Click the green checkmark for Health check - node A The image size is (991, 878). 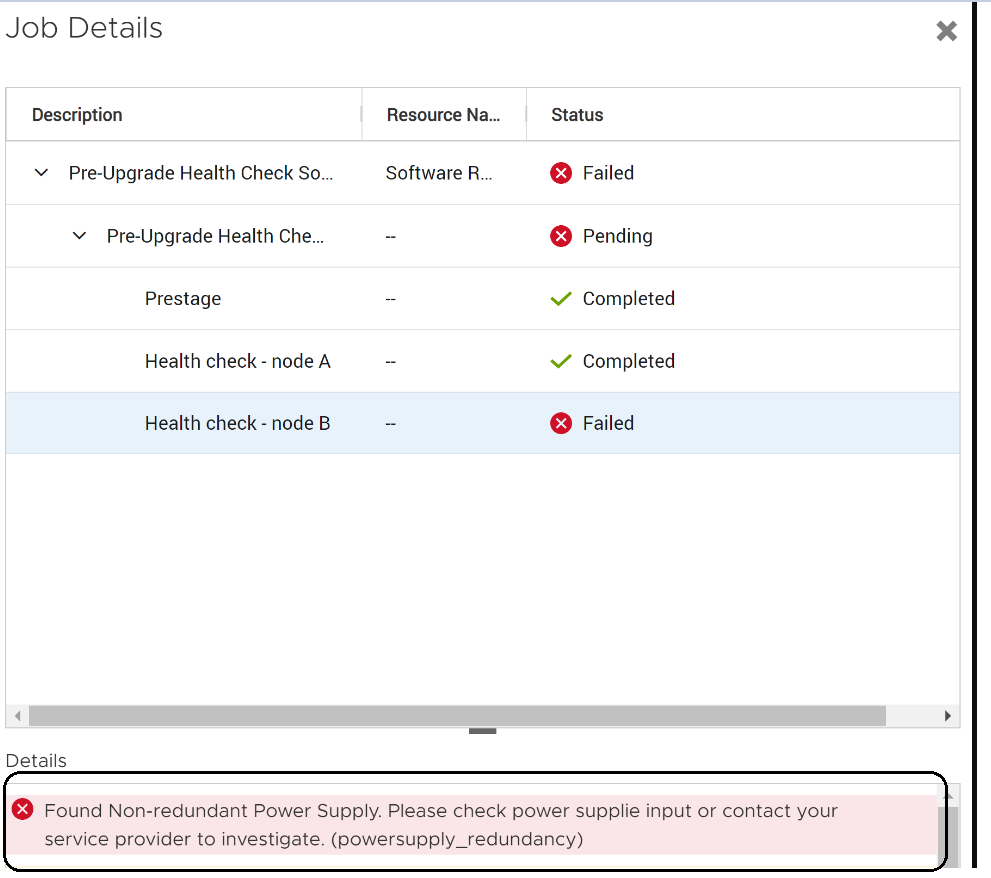coord(560,361)
